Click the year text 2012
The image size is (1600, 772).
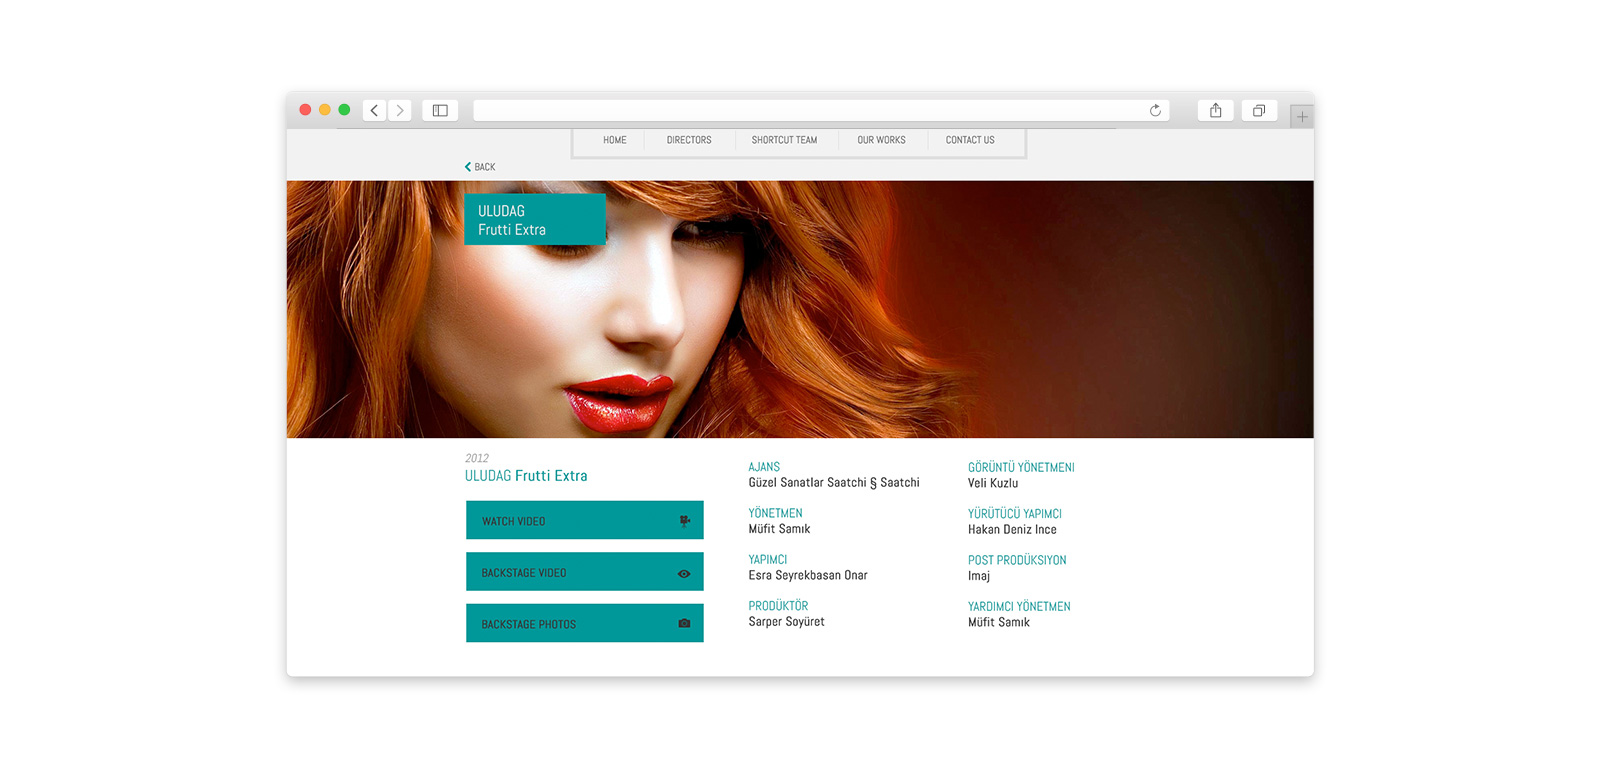[x=477, y=458]
